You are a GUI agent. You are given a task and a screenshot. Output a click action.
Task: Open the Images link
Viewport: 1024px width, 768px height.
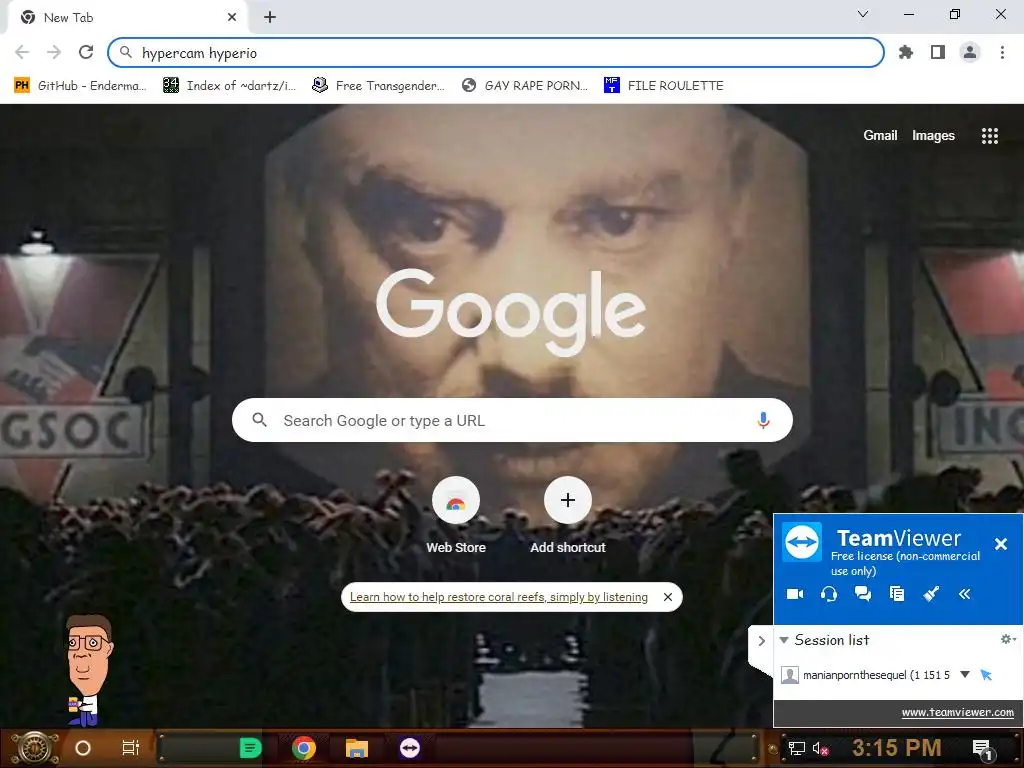pos(933,135)
